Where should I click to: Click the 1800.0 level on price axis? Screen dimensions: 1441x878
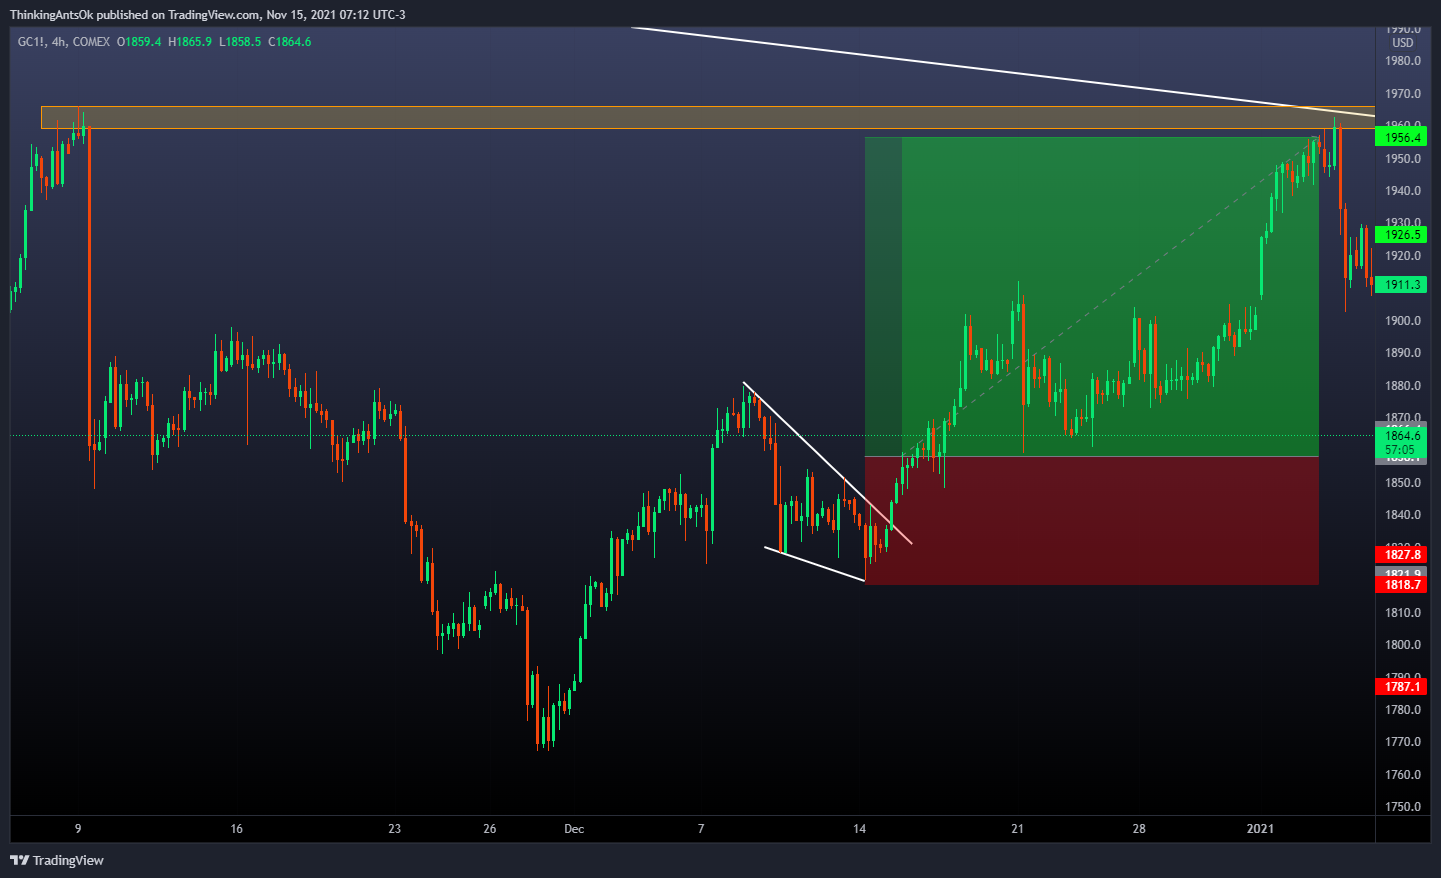click(1403, 645)
